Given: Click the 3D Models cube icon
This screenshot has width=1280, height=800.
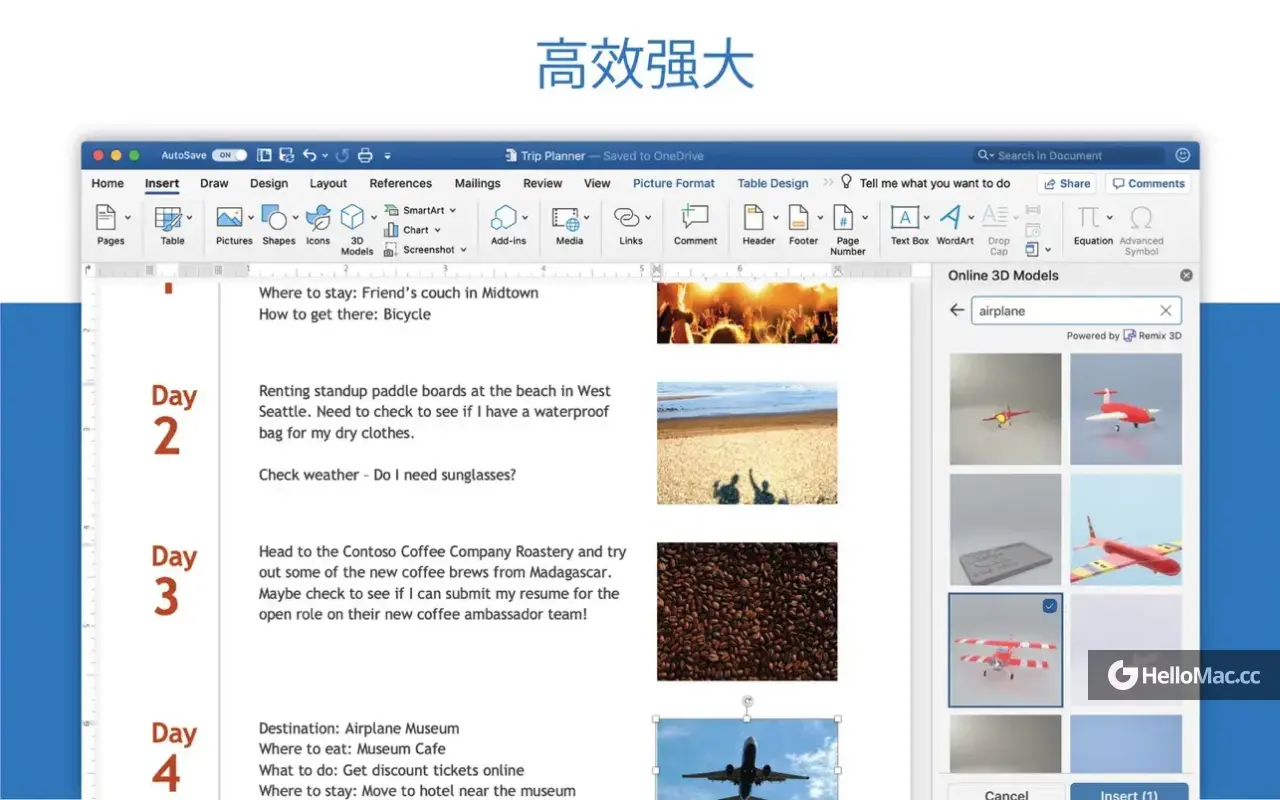Looking at the screenshot, I should [353, 217].
